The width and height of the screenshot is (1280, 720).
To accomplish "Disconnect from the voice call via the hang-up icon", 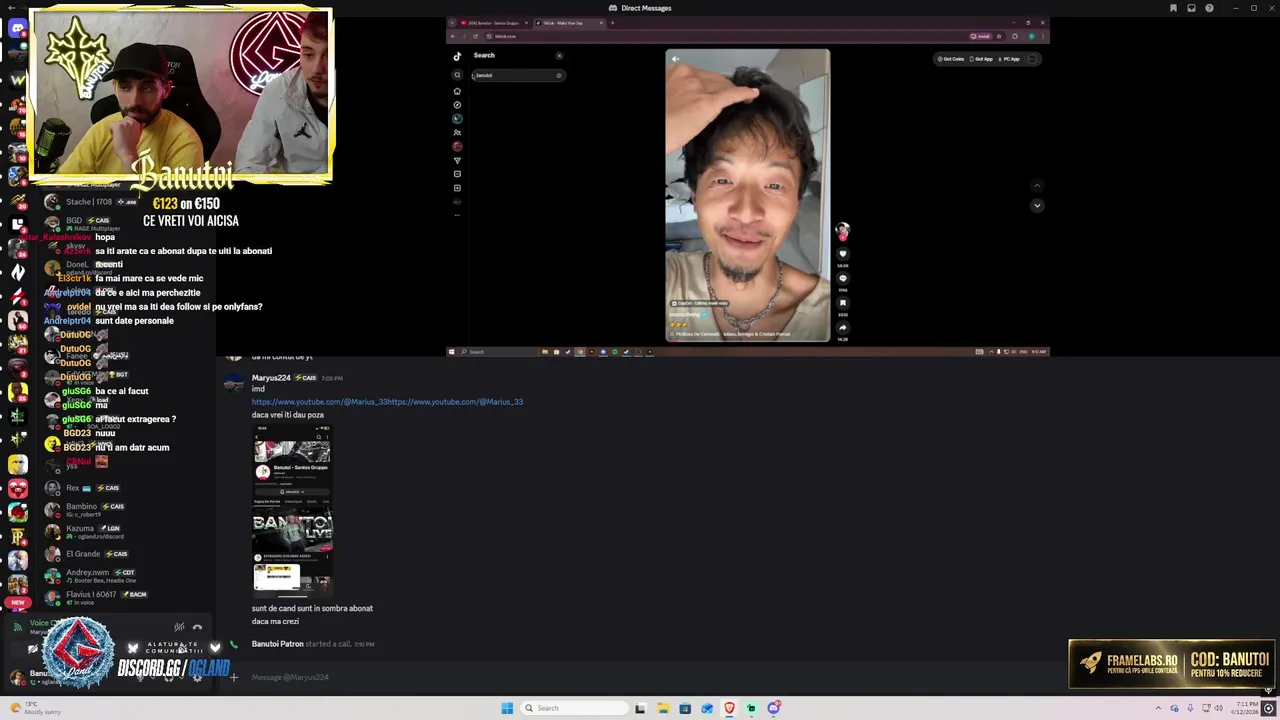I will coord(197,627).
